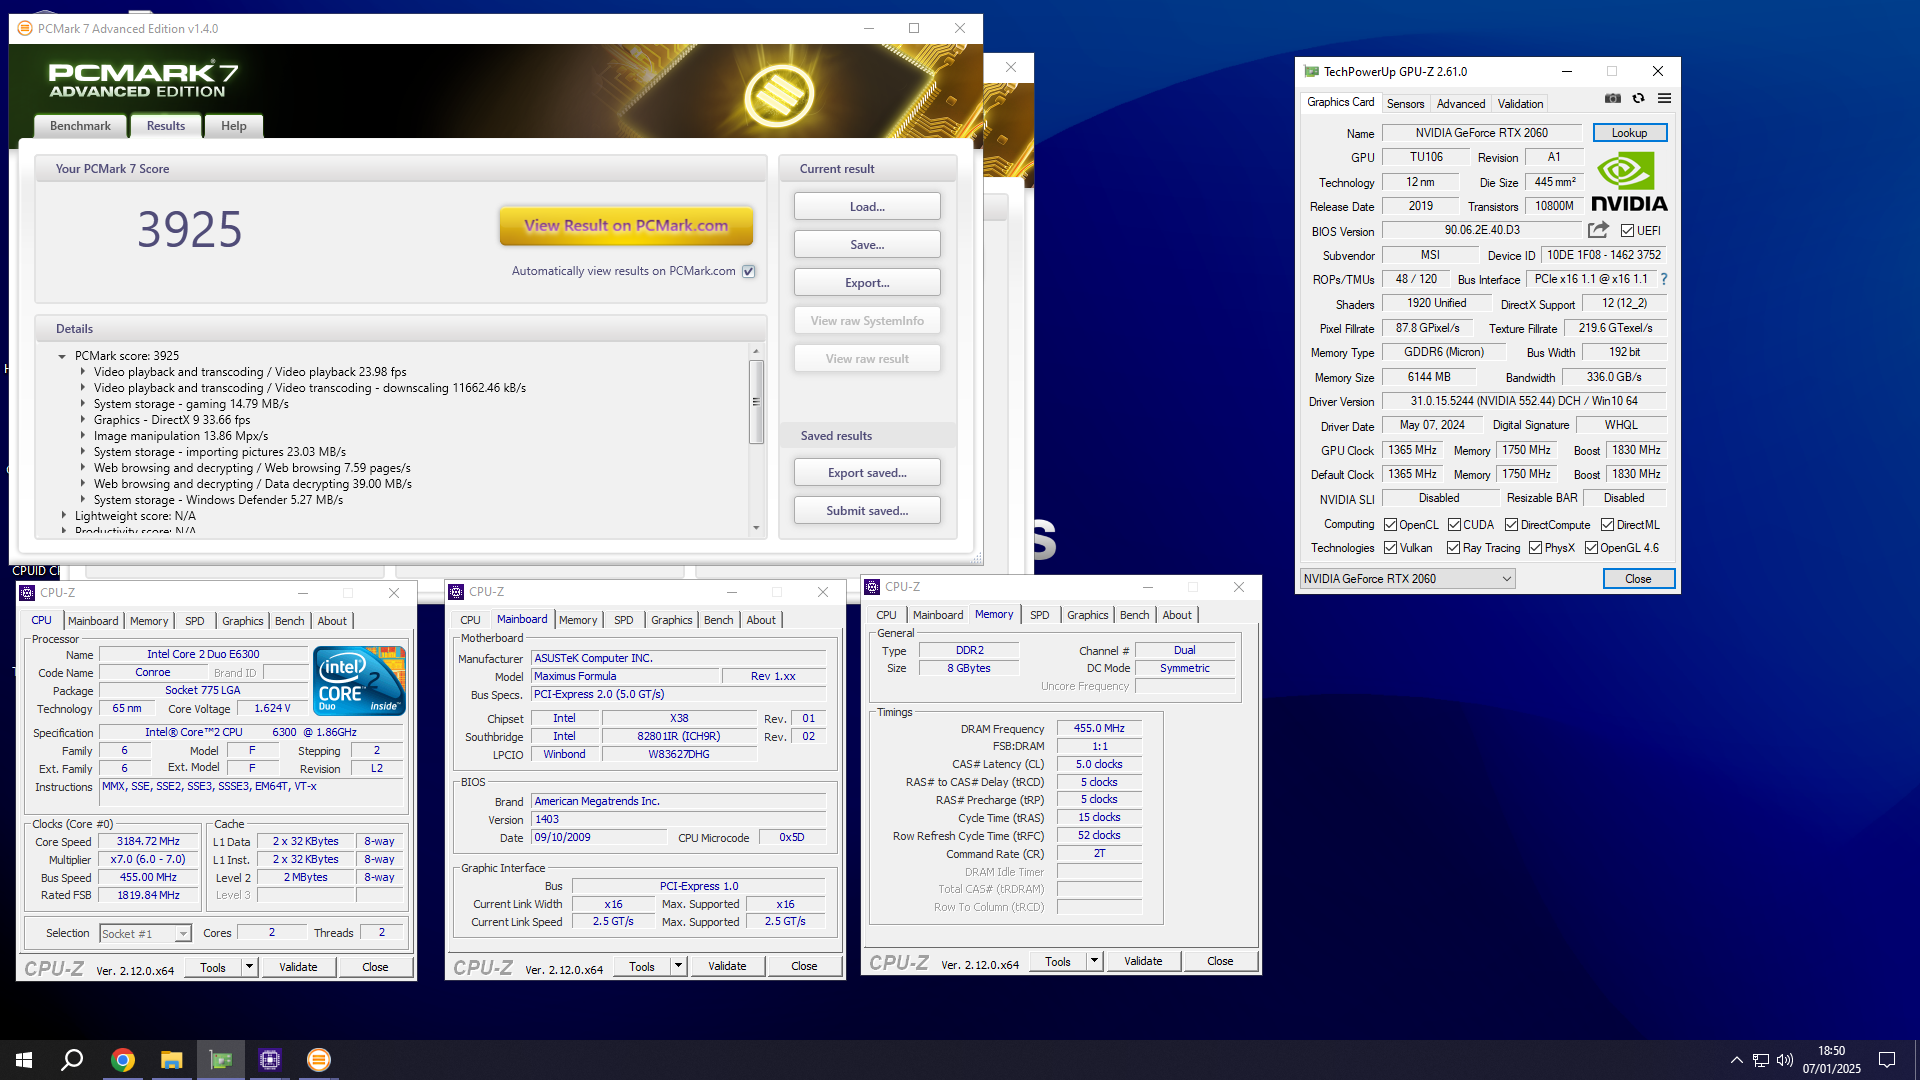Click the Lookup button in GPU-Z
Viewport: 1920px width, 1080px height.
click(1629, 133)
